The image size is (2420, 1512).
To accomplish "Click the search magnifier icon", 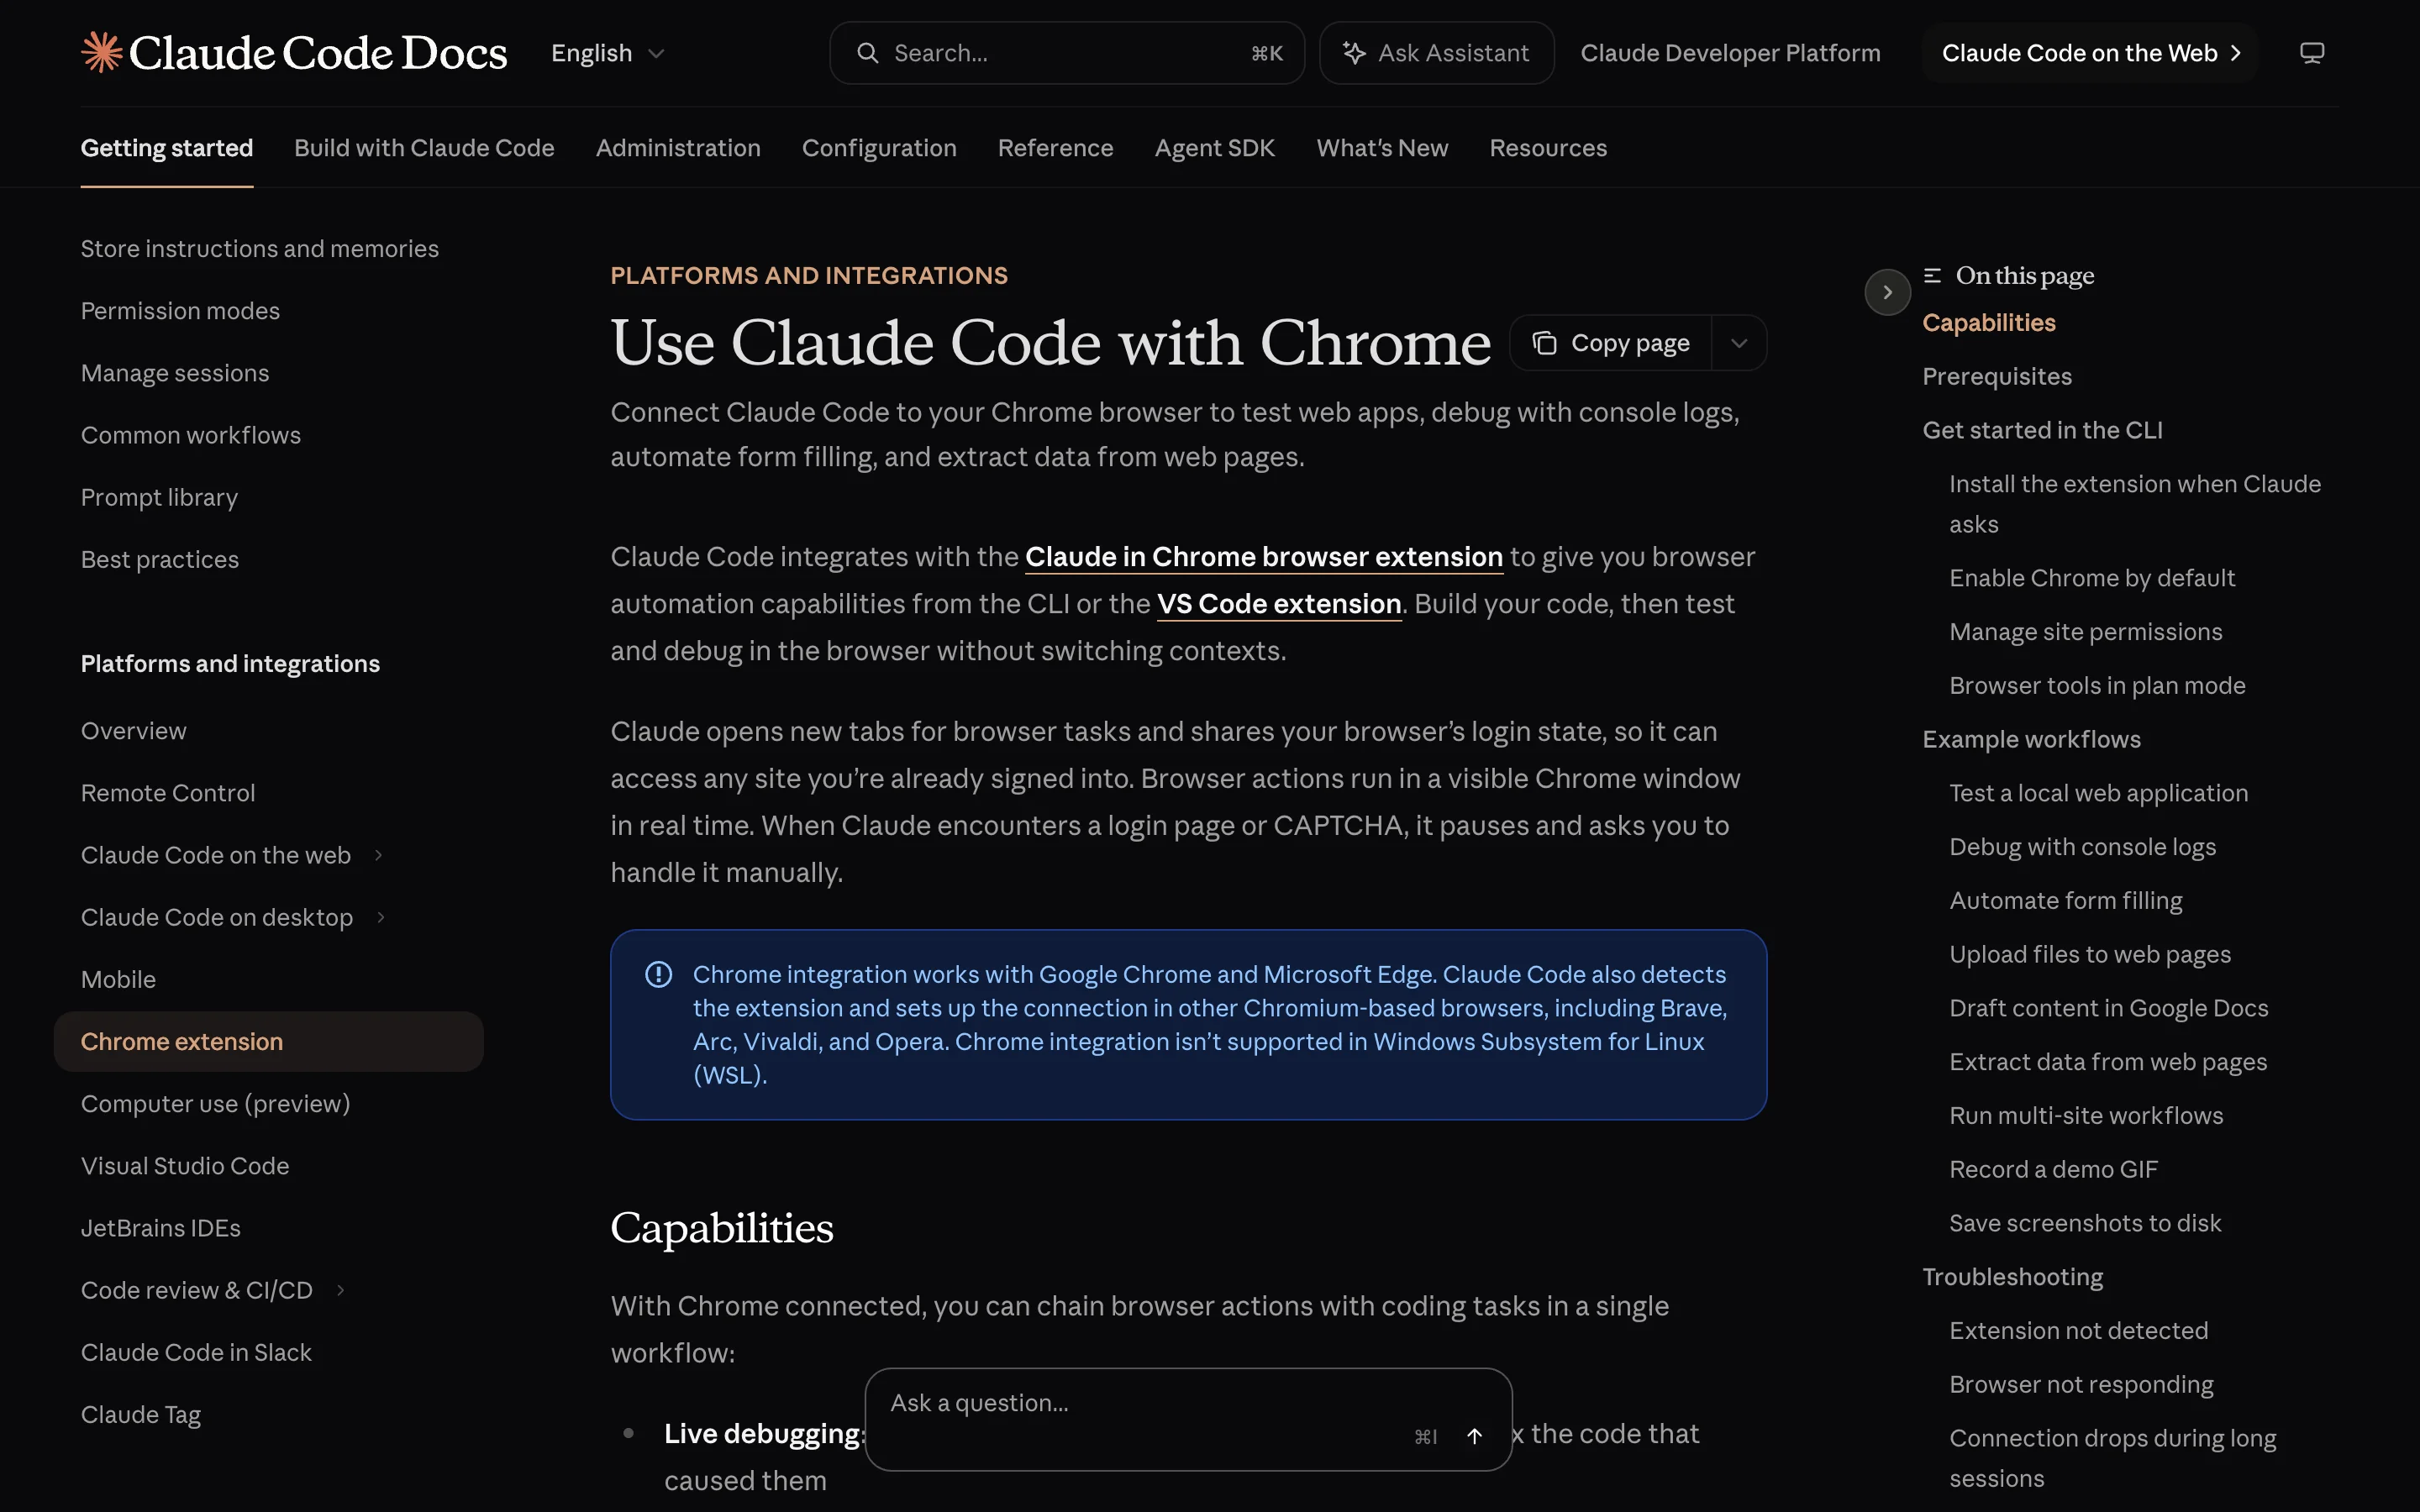I will pyautogui.click(x=868, y=53).
